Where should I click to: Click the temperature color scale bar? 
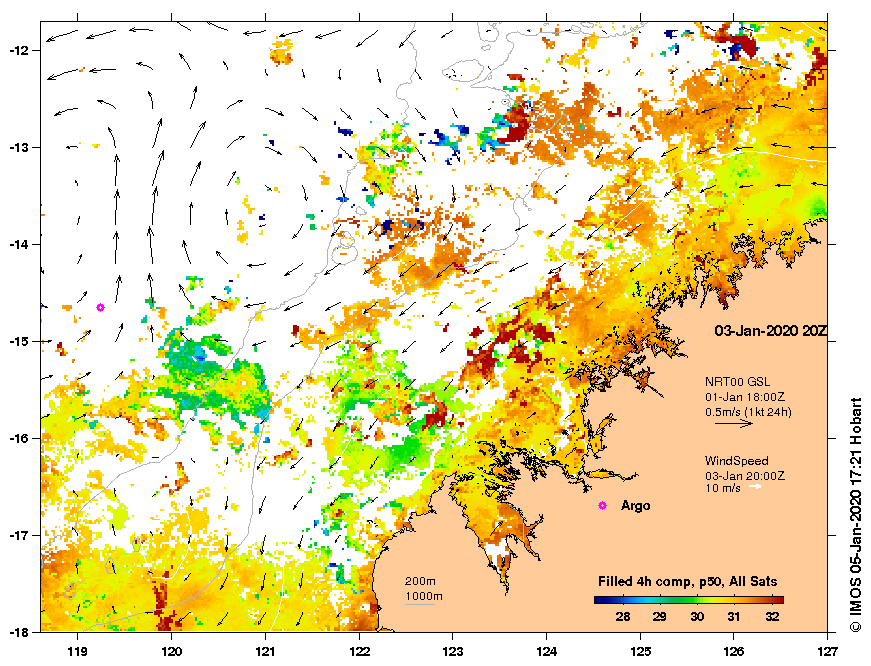coord(689,600)
